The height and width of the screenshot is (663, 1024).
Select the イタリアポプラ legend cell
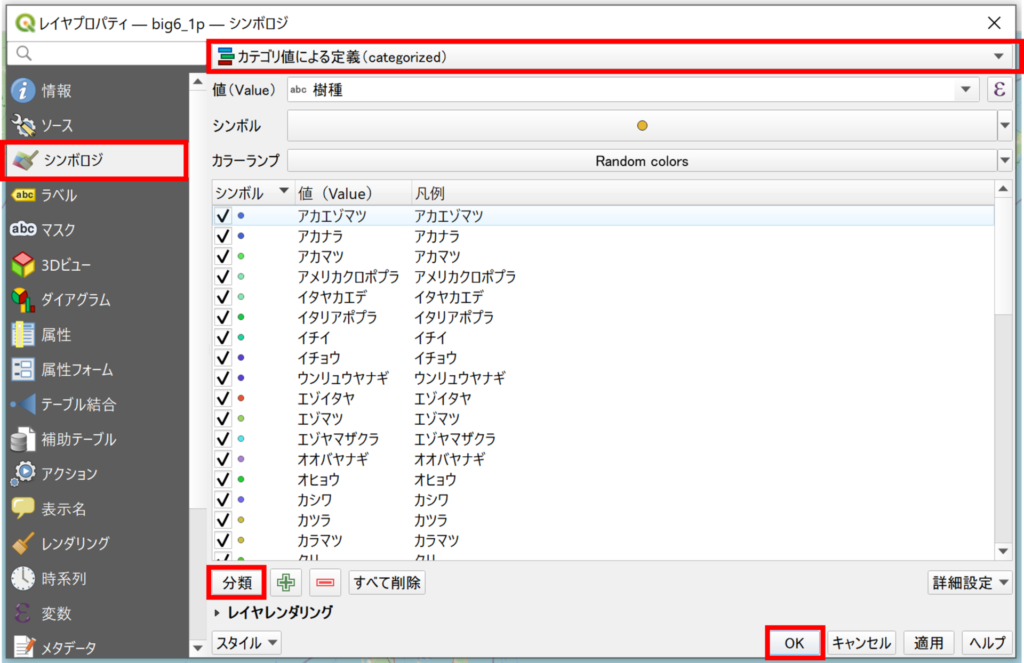click(454, 317)
